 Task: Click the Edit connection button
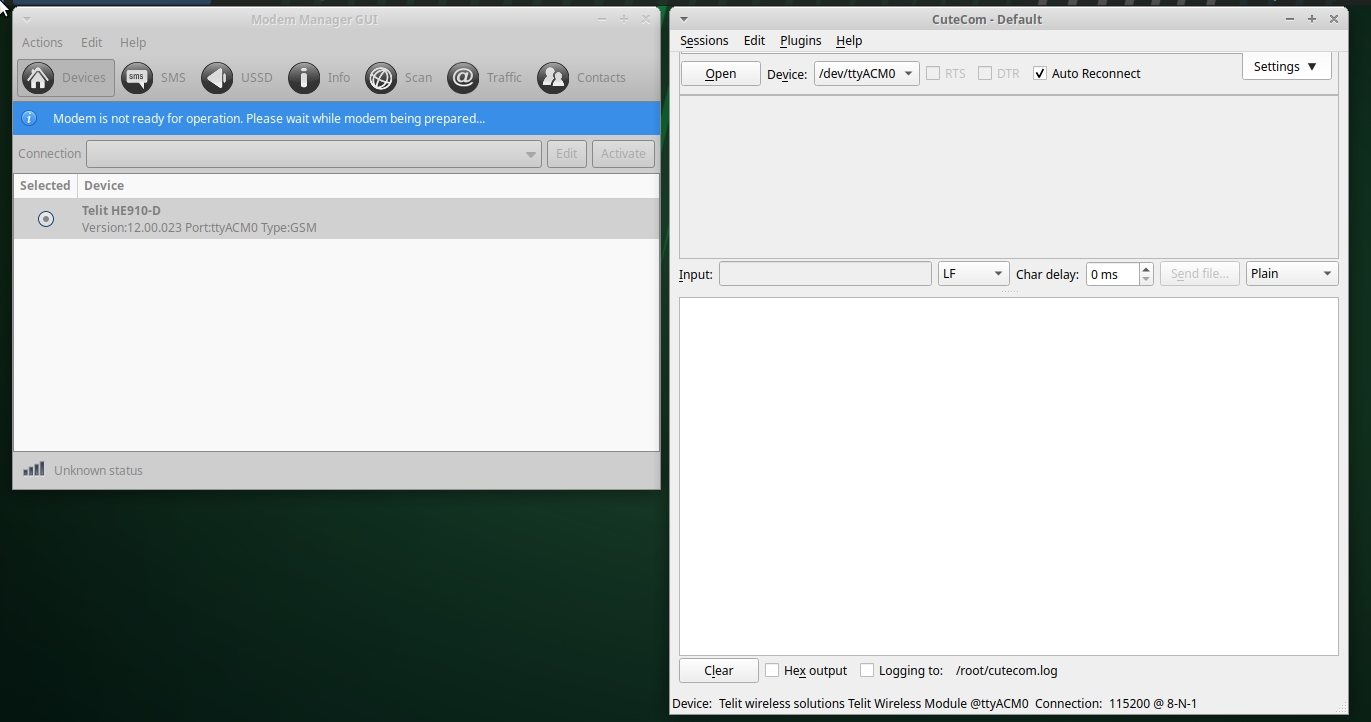coord(567,154)
